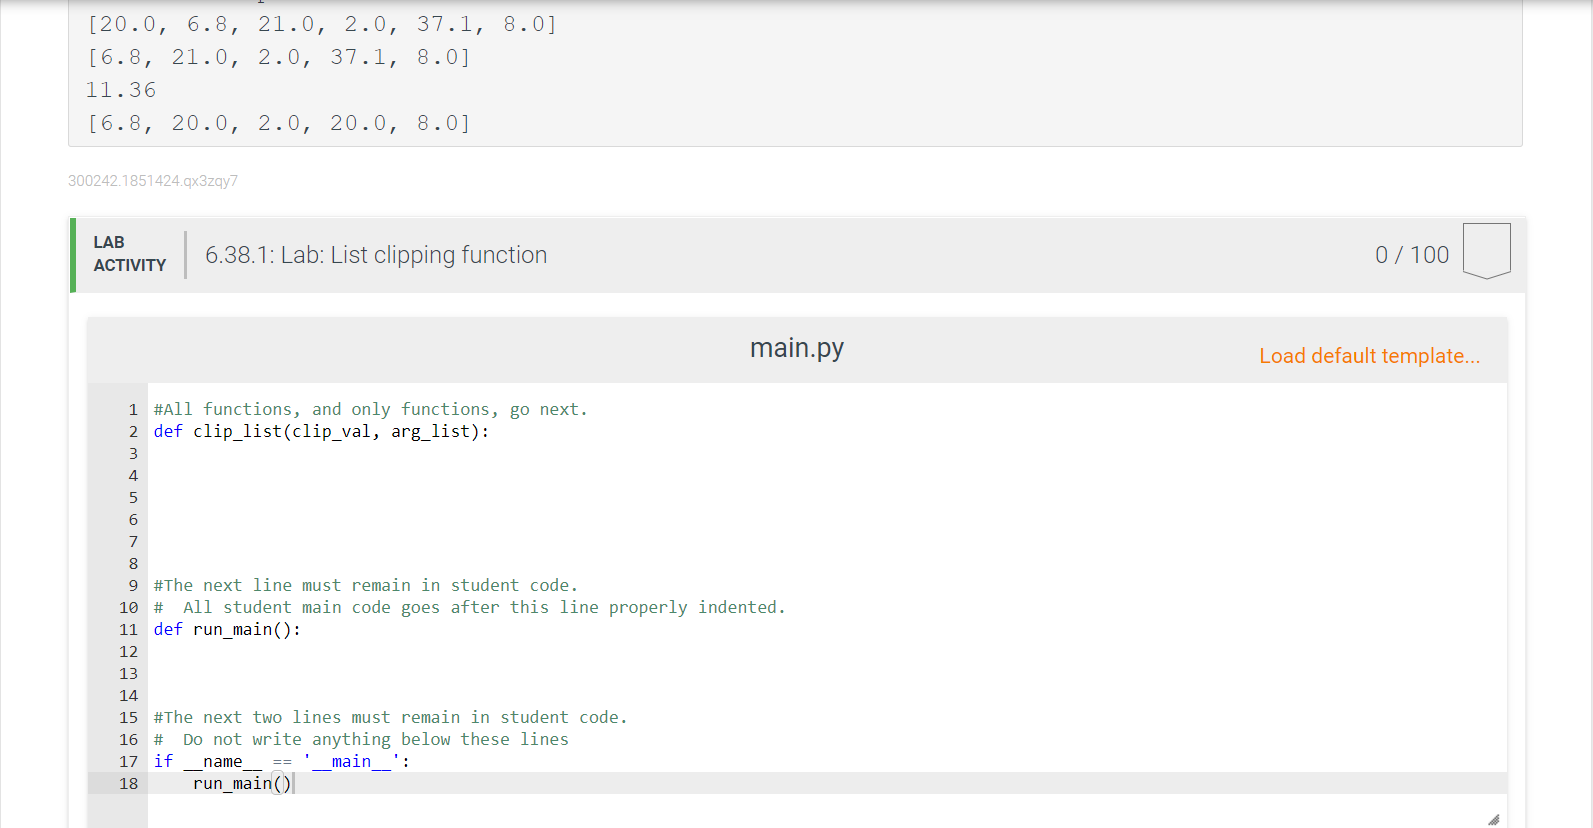Click the completion badge next to 0 / 100
This screenshot has width=1593, height=828.
pyautogui.click(x=1486, y=251)
